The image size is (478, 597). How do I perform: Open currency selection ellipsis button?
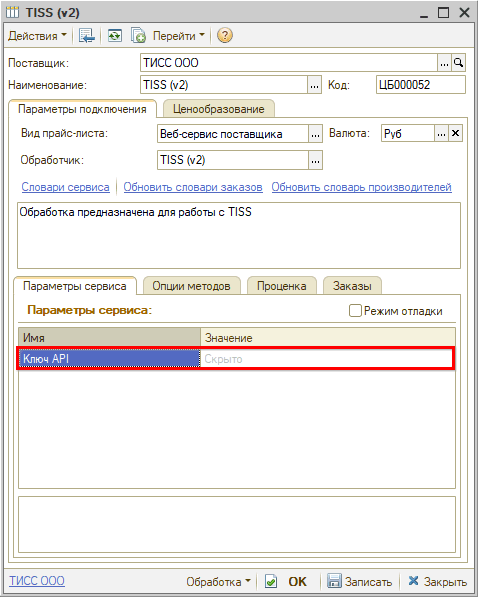coord(441,134)
